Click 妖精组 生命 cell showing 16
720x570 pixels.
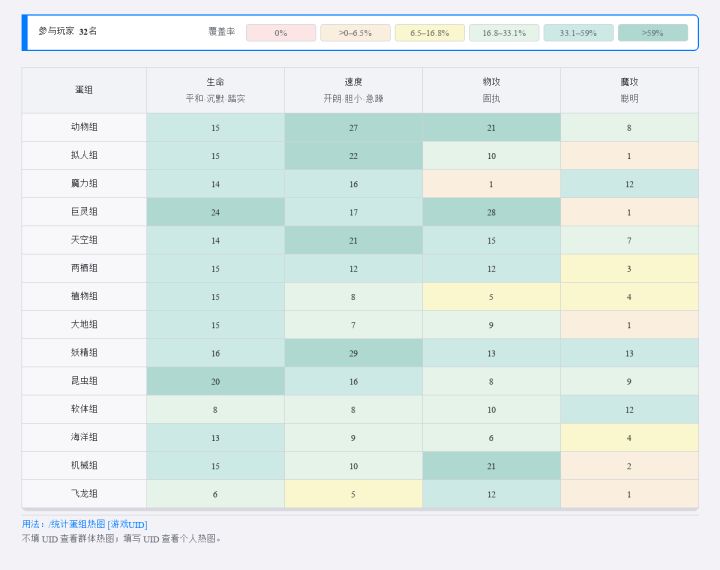point(215,353)
